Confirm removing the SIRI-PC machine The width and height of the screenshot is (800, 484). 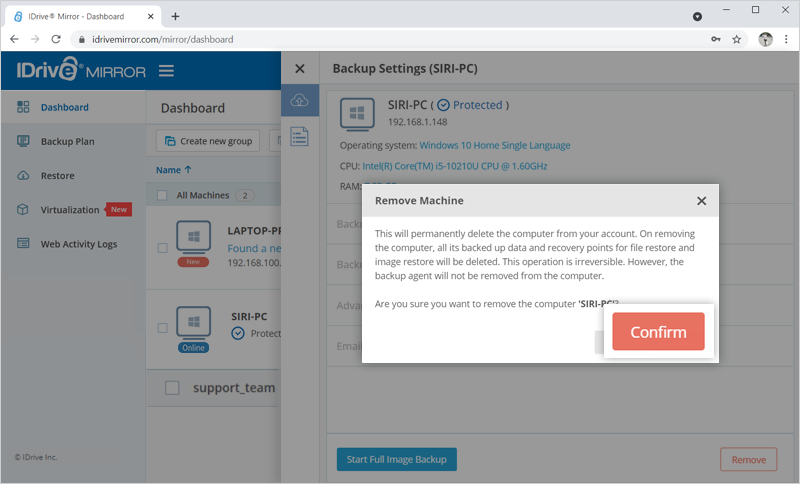coord(658,332)
